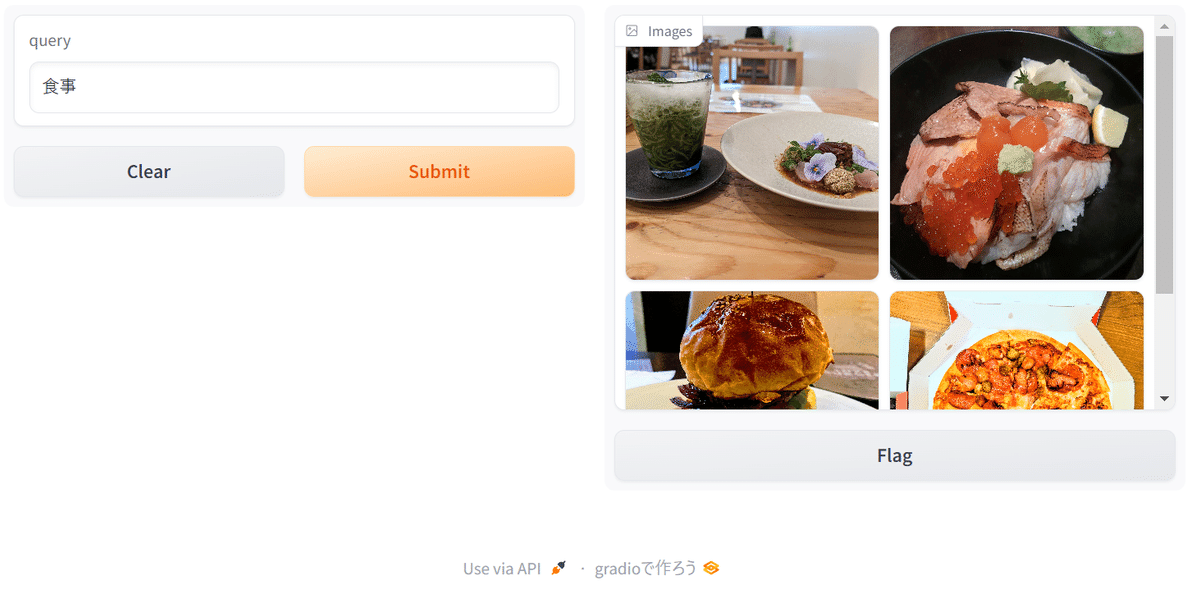Focus the query text input box
Viewport: 1200px width, 608px height.
294,87
